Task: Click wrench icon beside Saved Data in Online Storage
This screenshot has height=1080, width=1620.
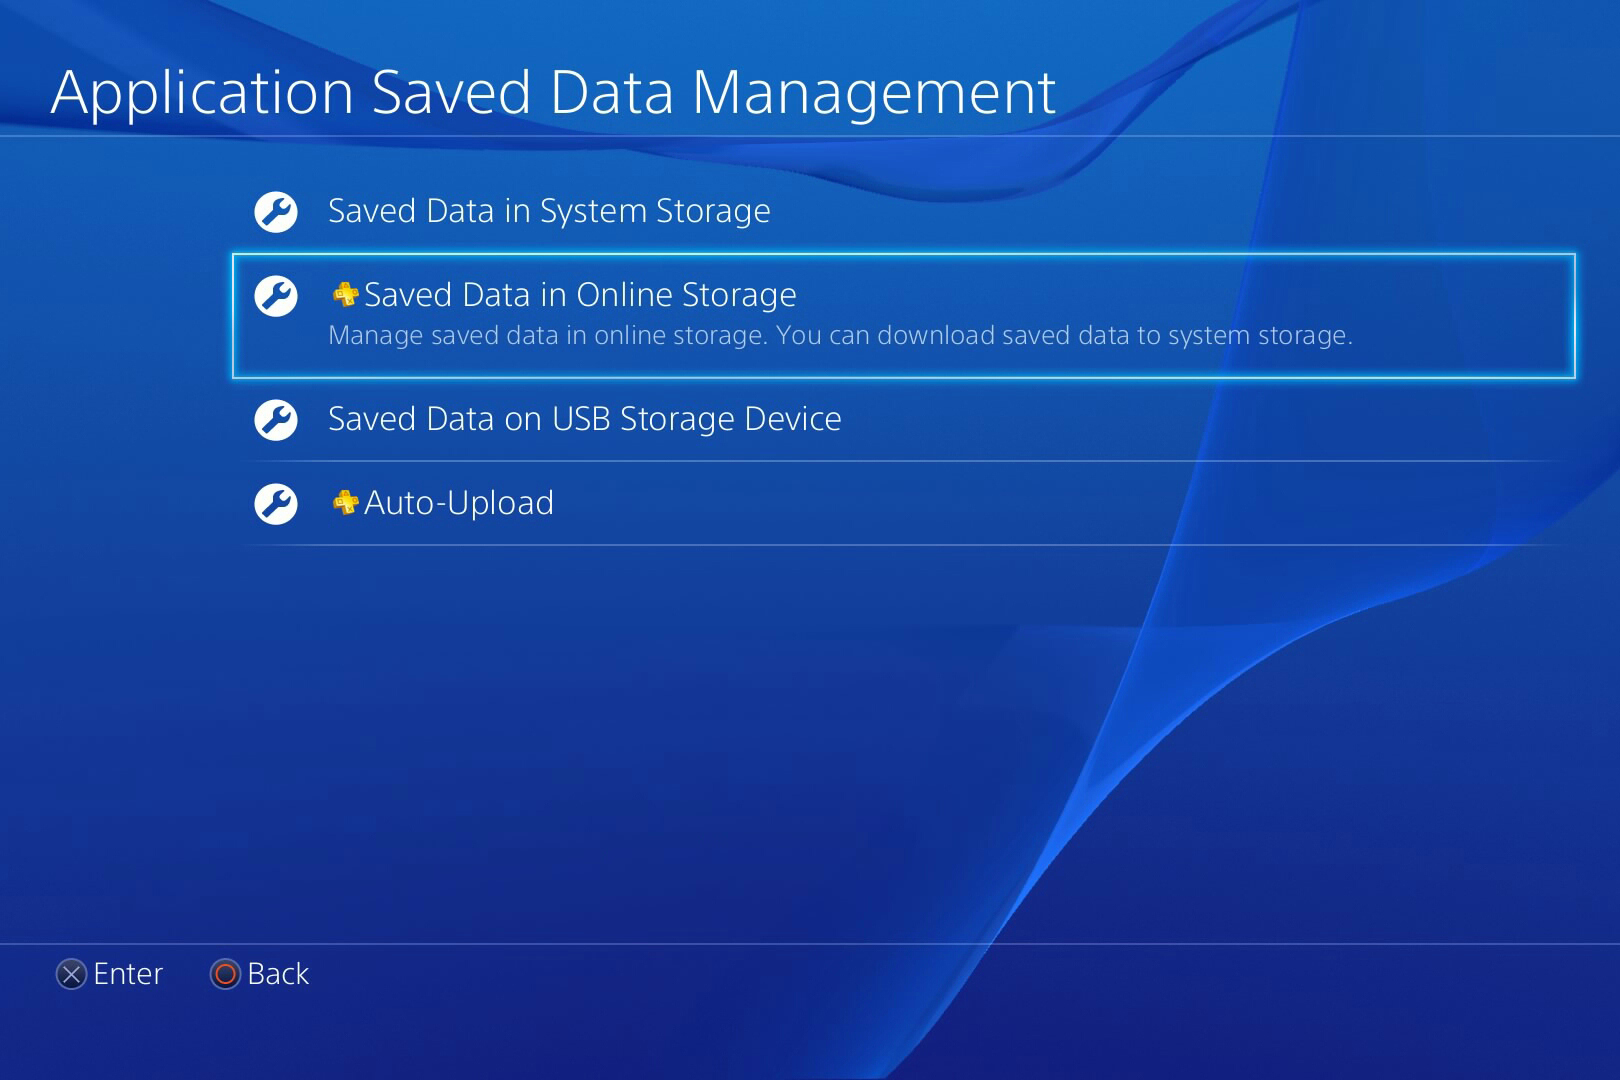Action: [x=276, y=296]
